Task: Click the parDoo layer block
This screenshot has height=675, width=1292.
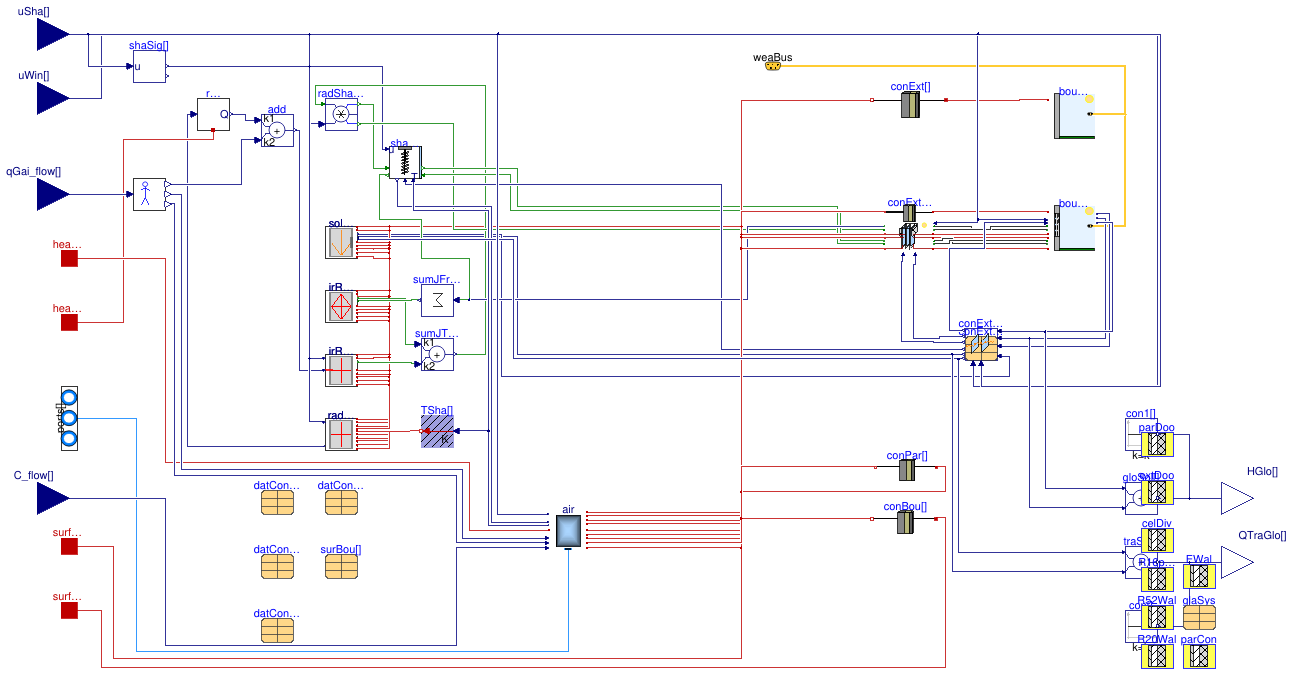Action: click(x=1157, y=444)
